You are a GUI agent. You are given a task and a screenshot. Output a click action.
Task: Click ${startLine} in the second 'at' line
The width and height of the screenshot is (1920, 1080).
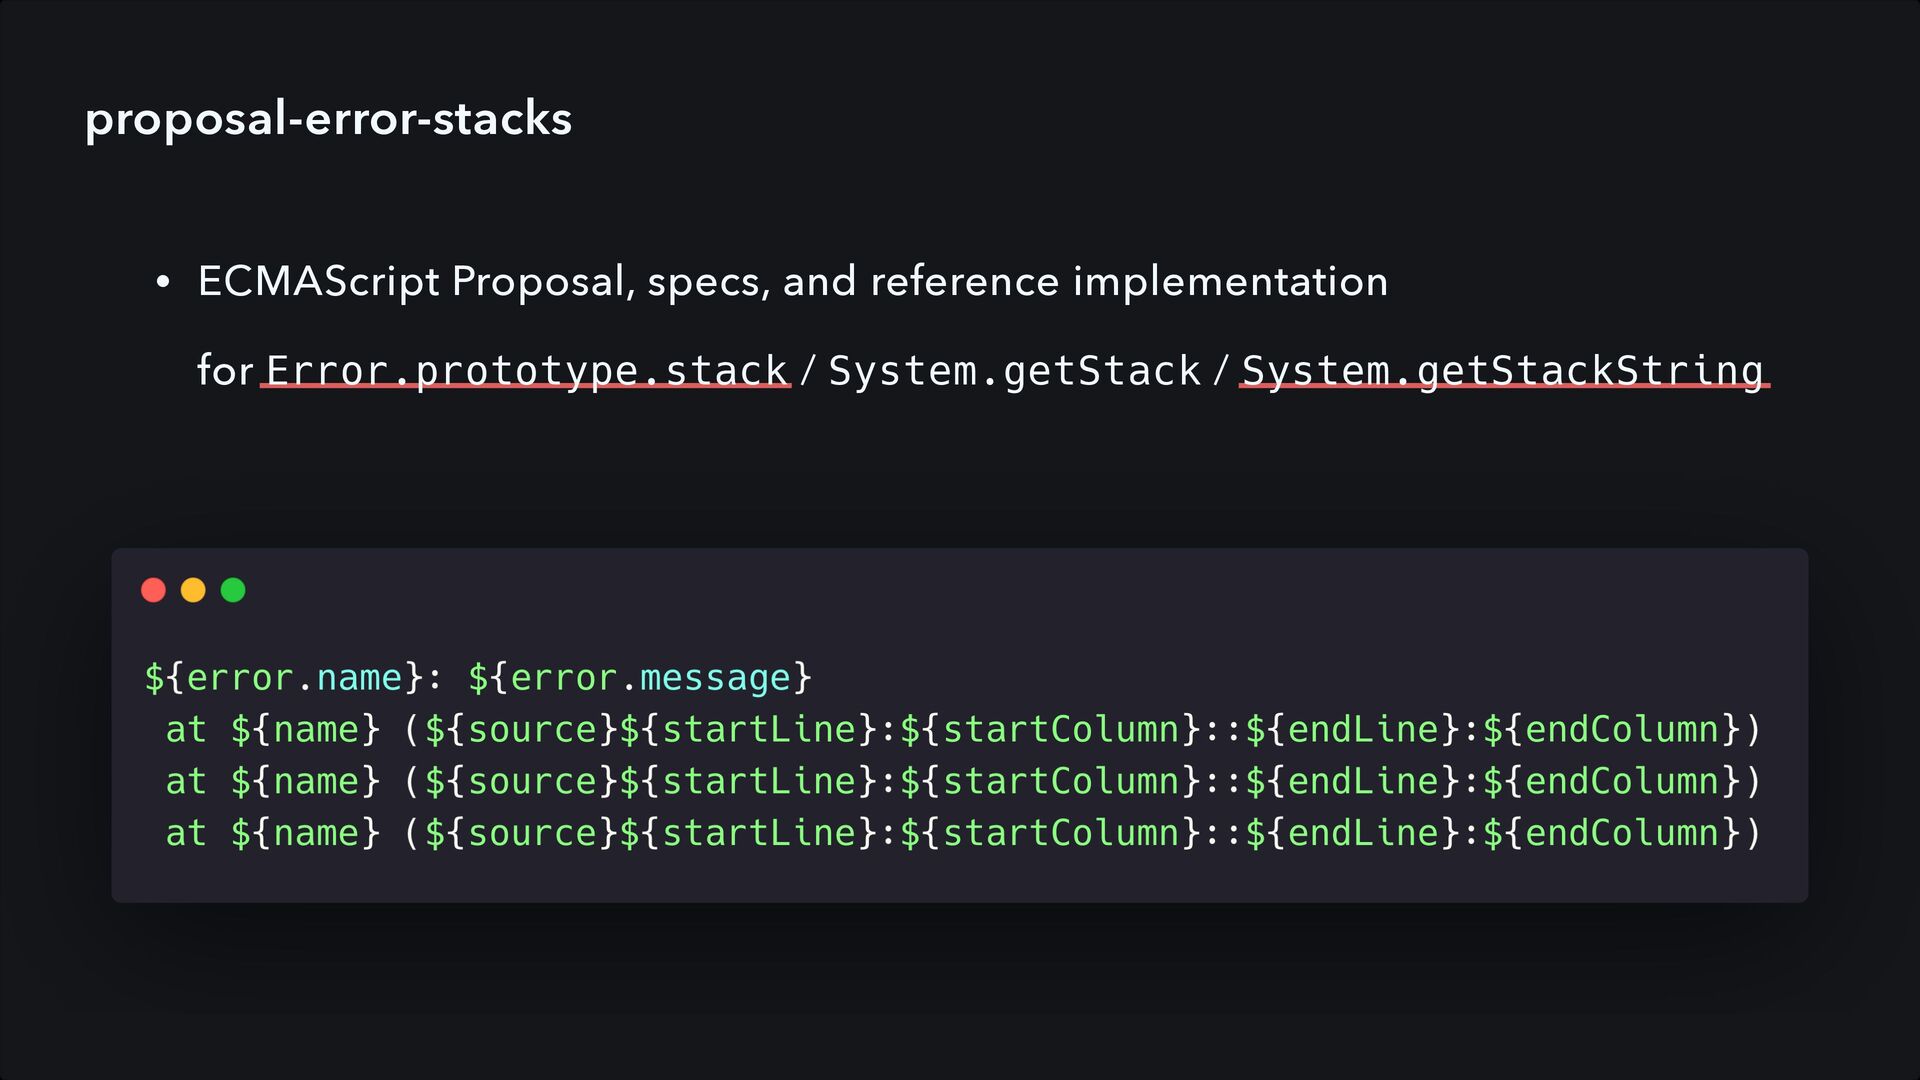tap(749, 781)
